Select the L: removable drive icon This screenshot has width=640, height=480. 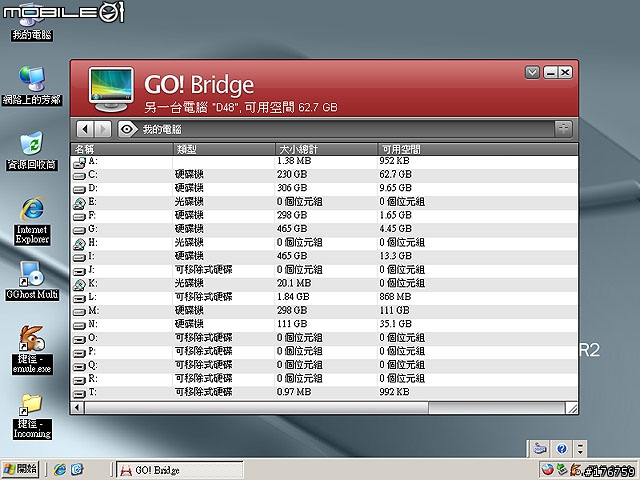(79, 298)
